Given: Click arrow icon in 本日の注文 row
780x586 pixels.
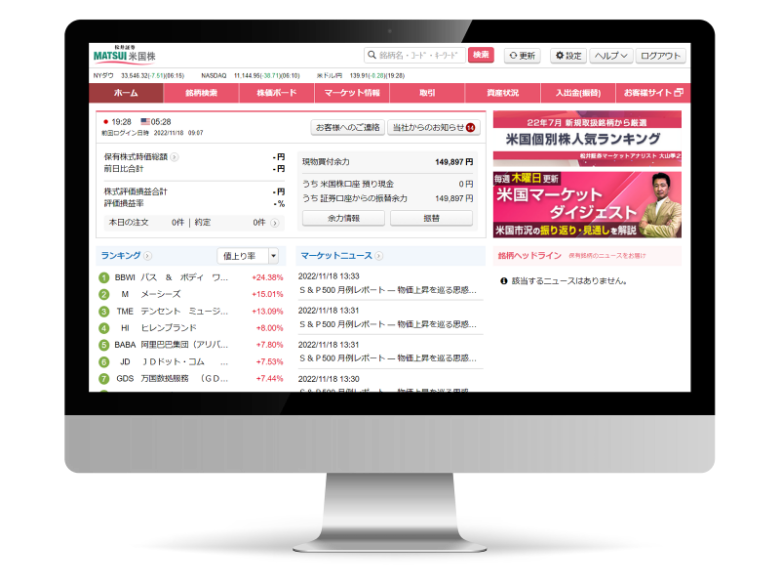Looking at the screenshot, I should (x=275, y=223).
